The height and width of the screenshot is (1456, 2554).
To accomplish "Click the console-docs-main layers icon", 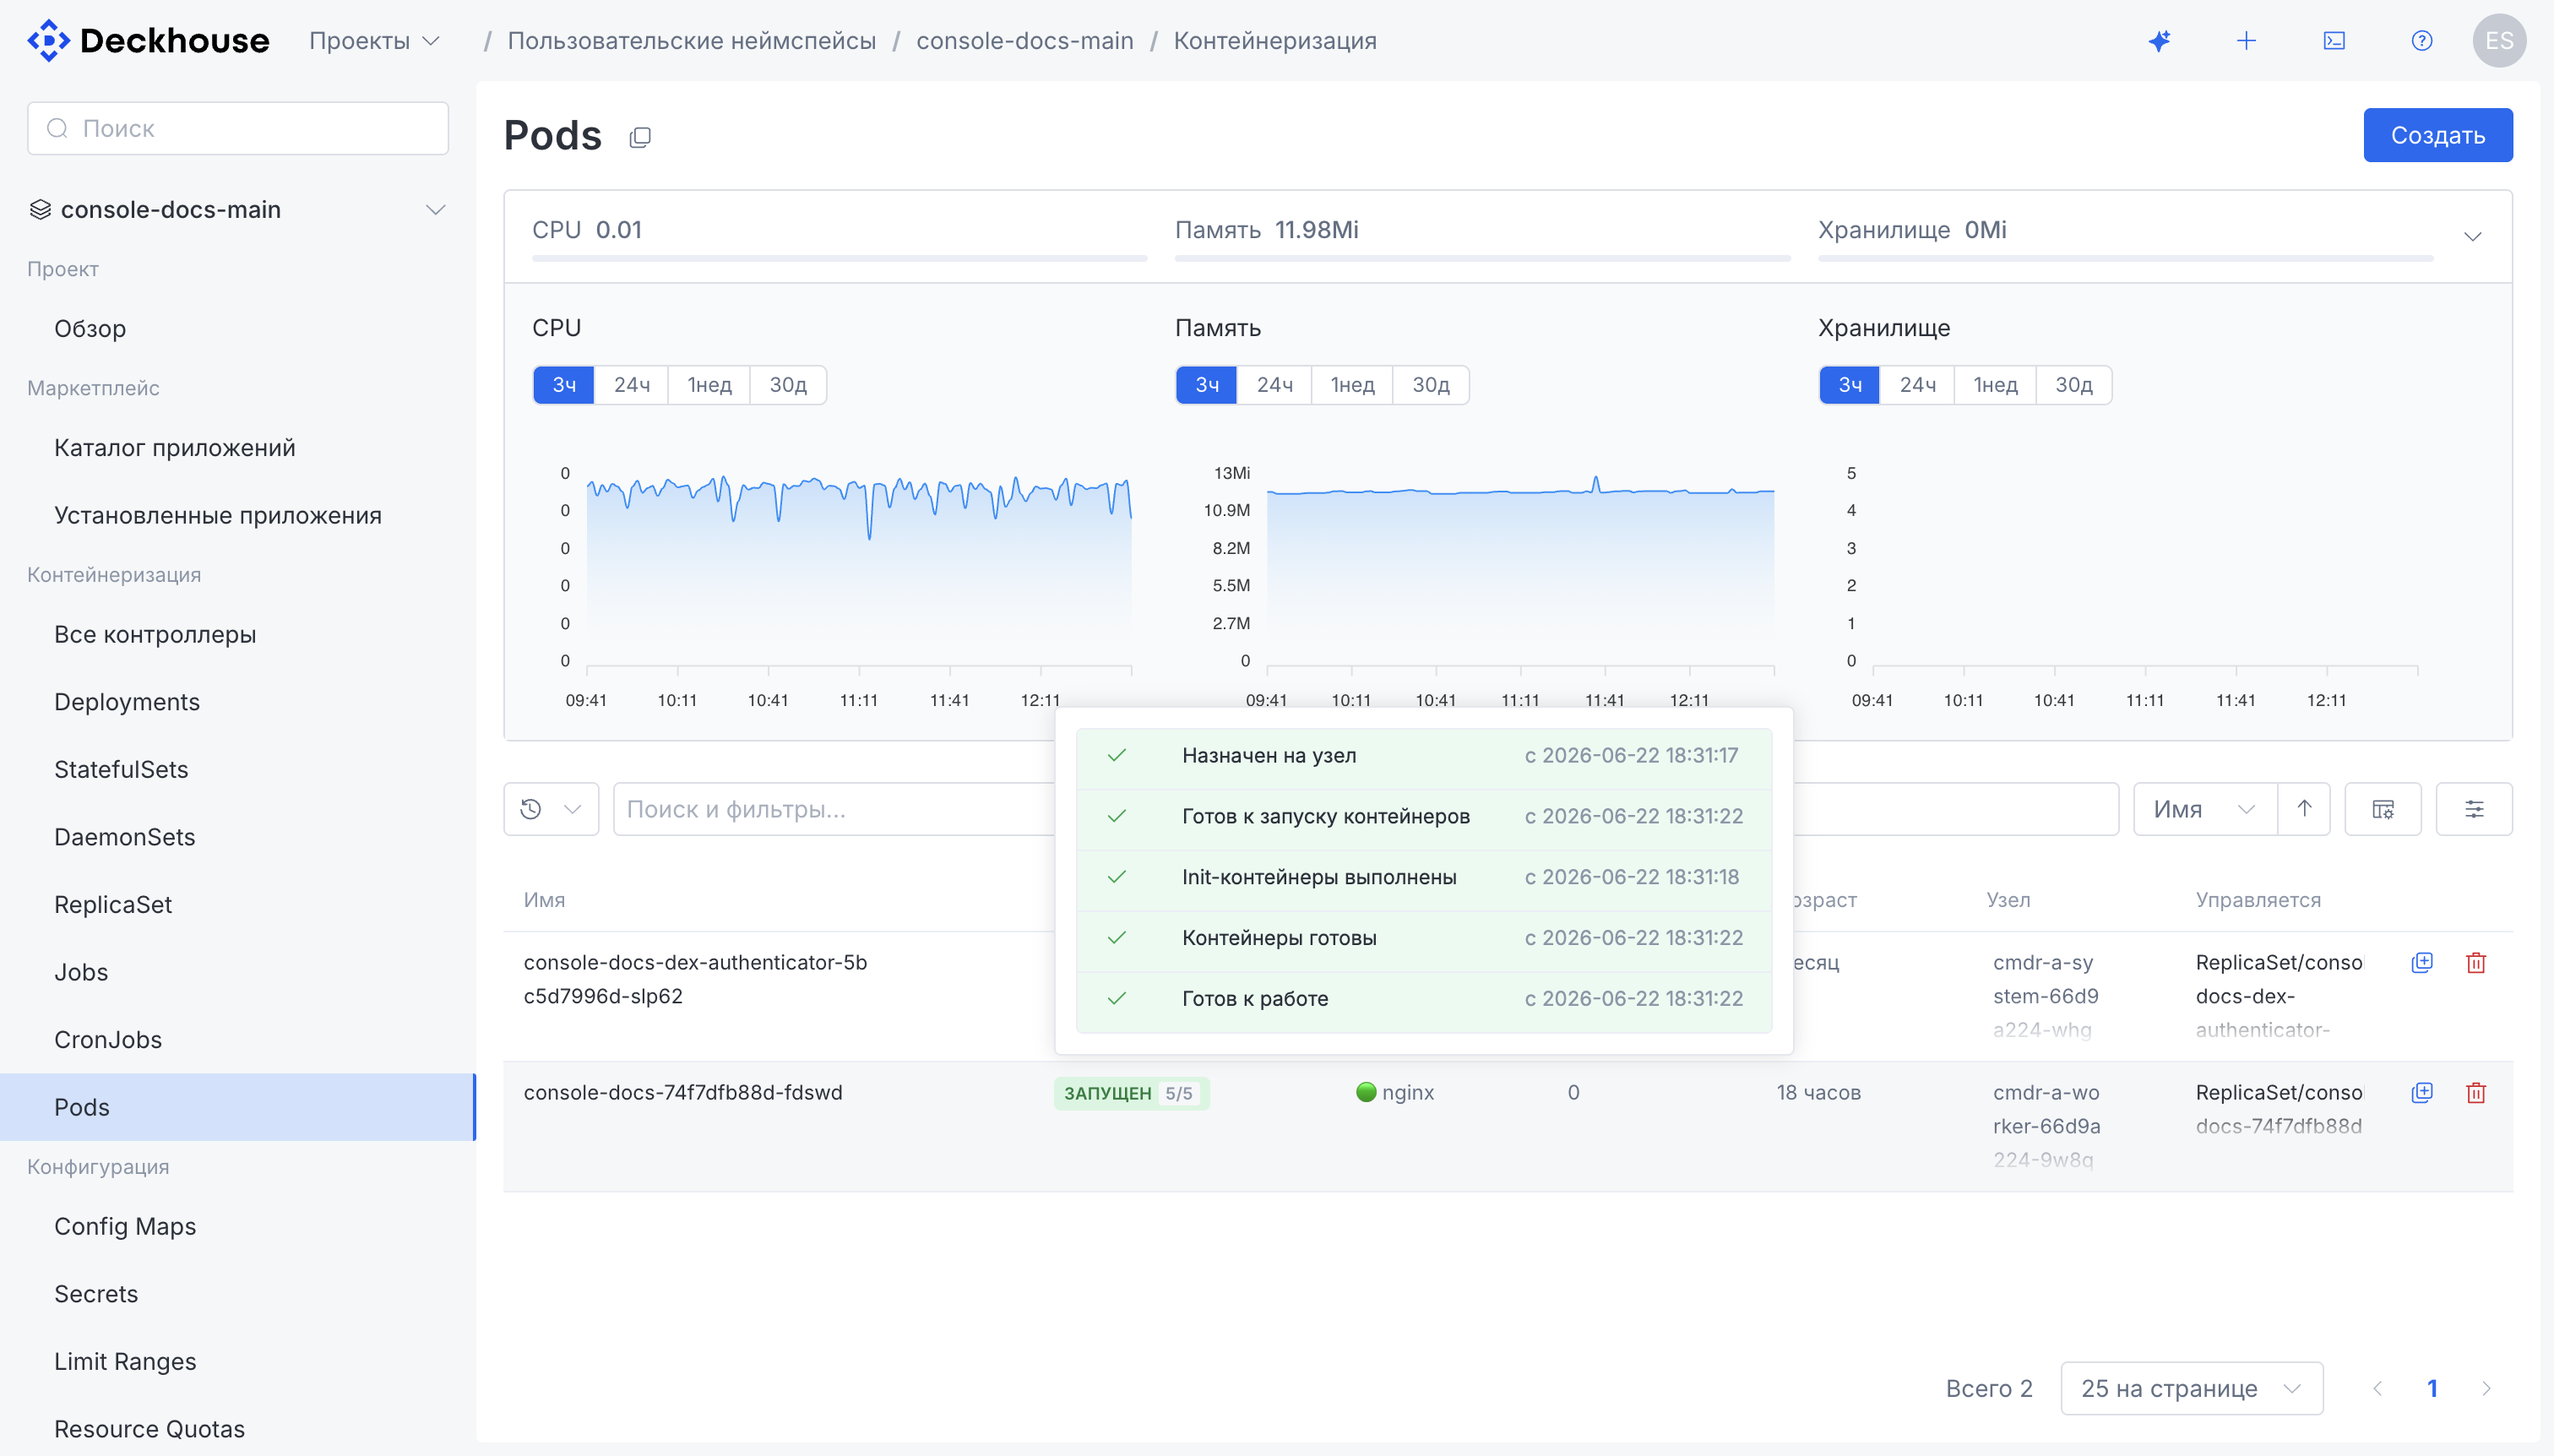I will pos(40,209).
